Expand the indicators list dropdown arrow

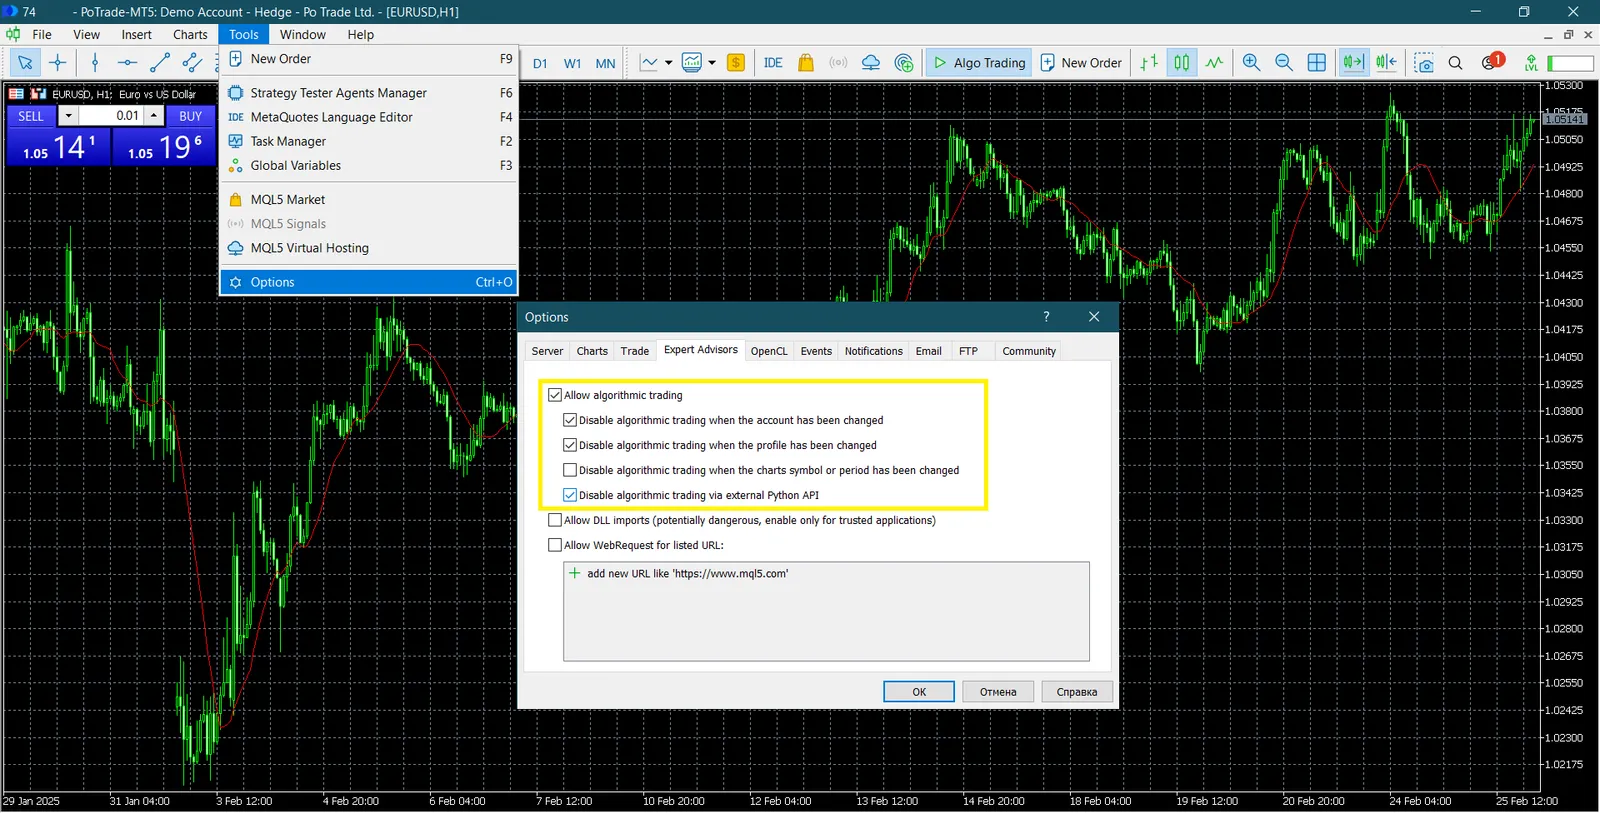click(x=712, y=63)
